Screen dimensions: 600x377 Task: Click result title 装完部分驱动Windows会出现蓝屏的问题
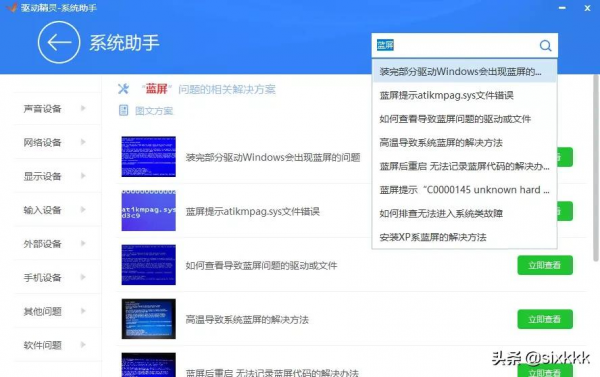[273, 157]
